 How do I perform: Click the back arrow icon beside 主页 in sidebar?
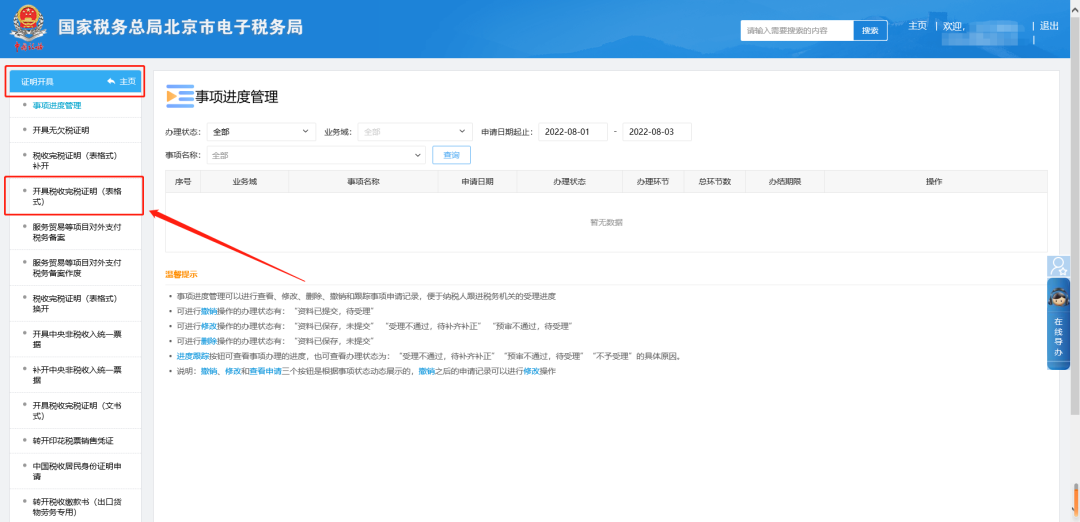click(x=111, y=81)
